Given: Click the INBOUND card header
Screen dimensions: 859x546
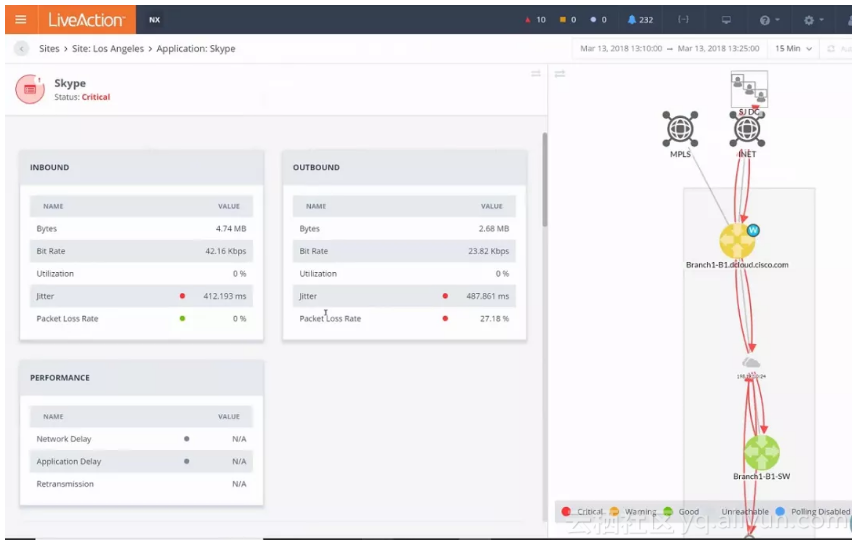Looking at the screenshot, I should (x=142, y=168).
